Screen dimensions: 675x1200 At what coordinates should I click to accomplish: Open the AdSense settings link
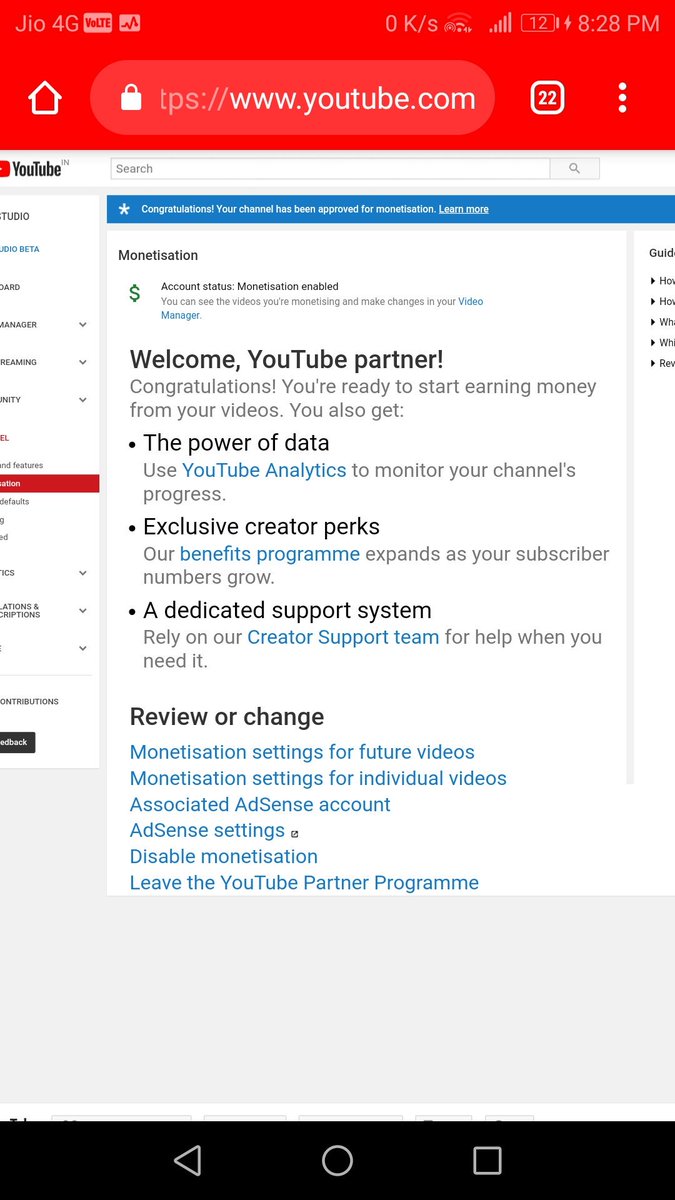(x=207, y=830)
